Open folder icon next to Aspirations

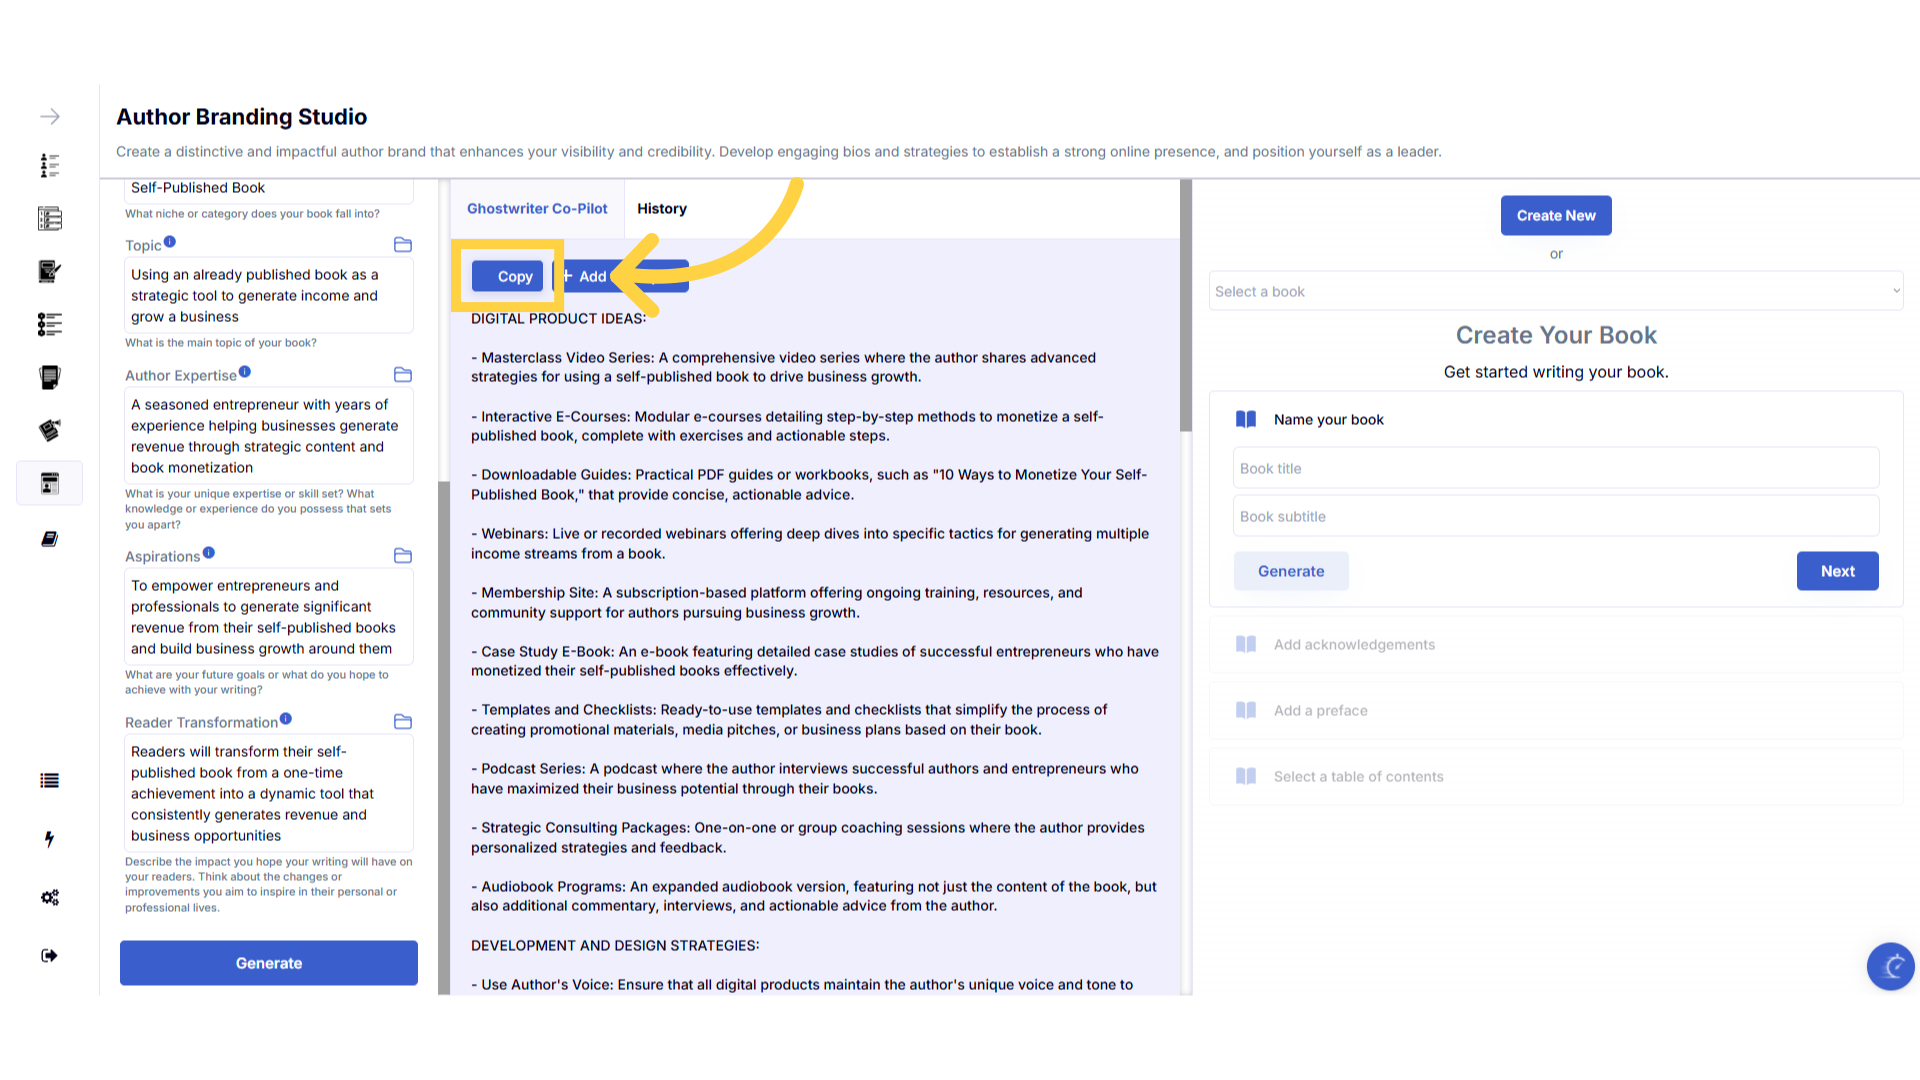[x=403, y=556]
